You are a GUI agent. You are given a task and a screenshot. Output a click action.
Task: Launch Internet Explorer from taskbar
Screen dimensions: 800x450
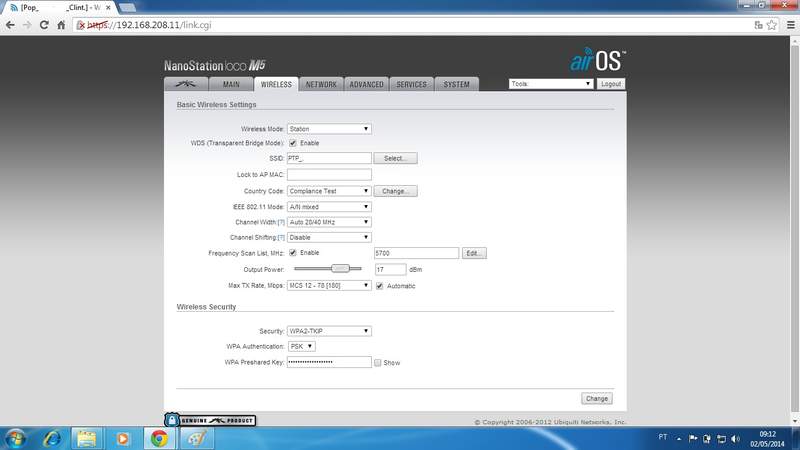click(52, 438)
